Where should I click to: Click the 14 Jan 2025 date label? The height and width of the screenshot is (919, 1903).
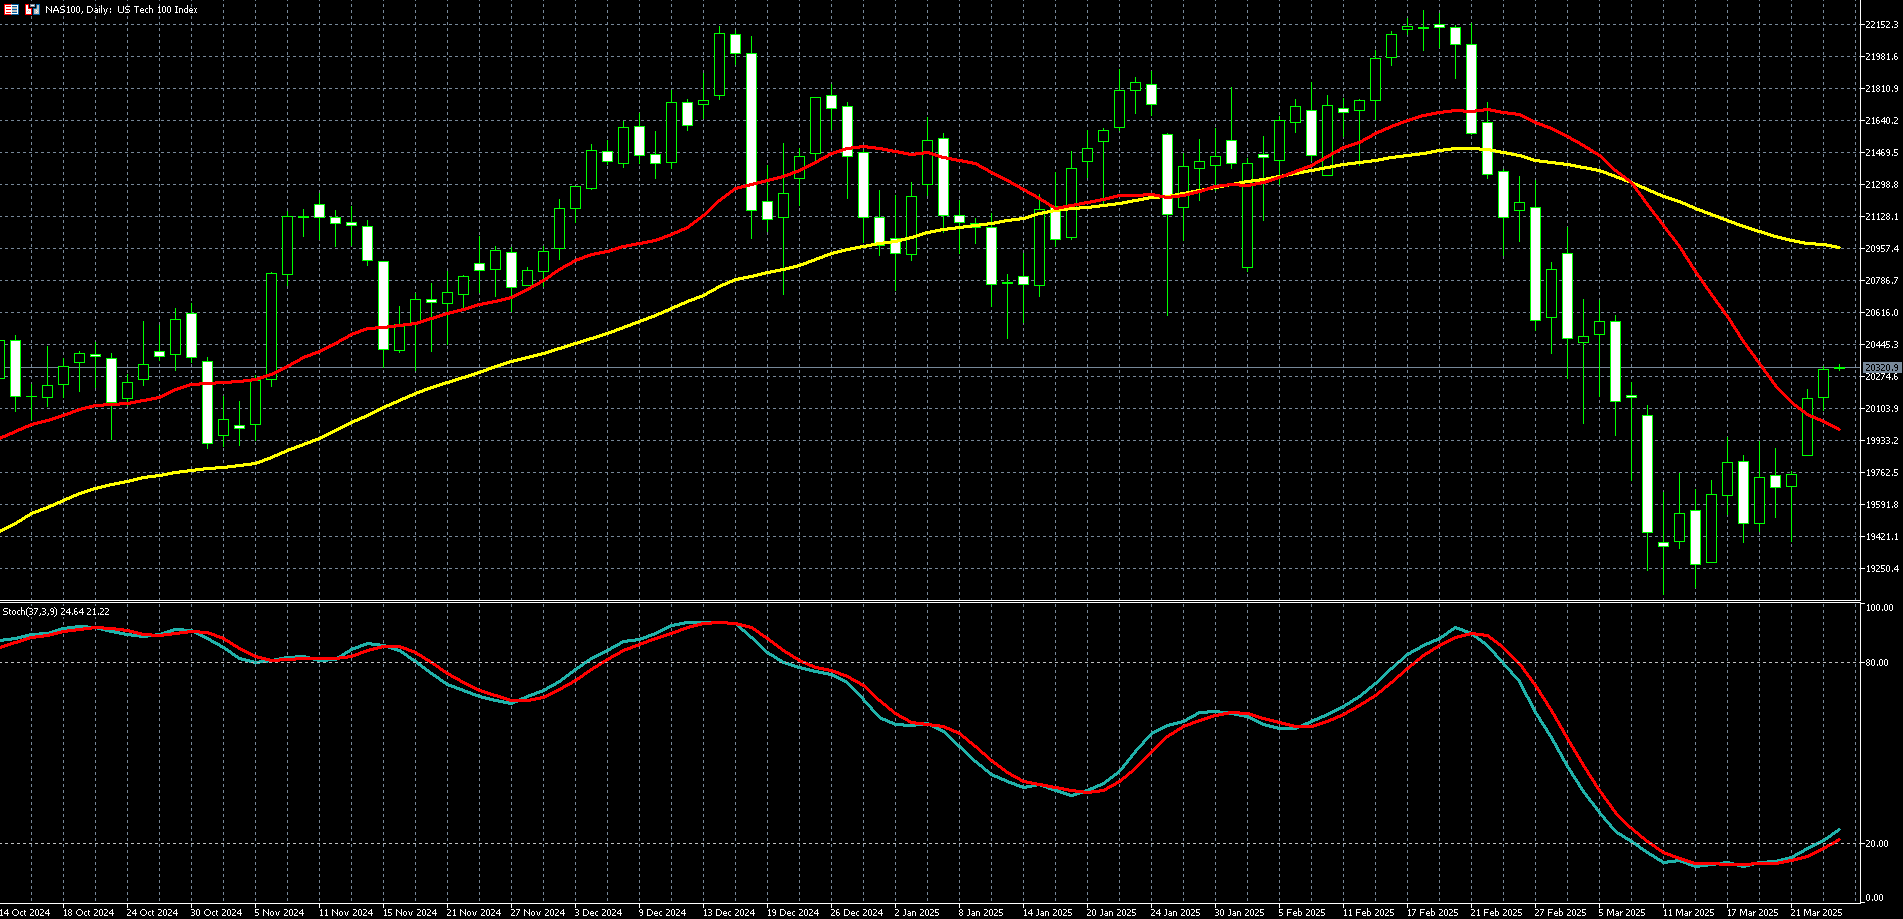(x=1048, y=913)
